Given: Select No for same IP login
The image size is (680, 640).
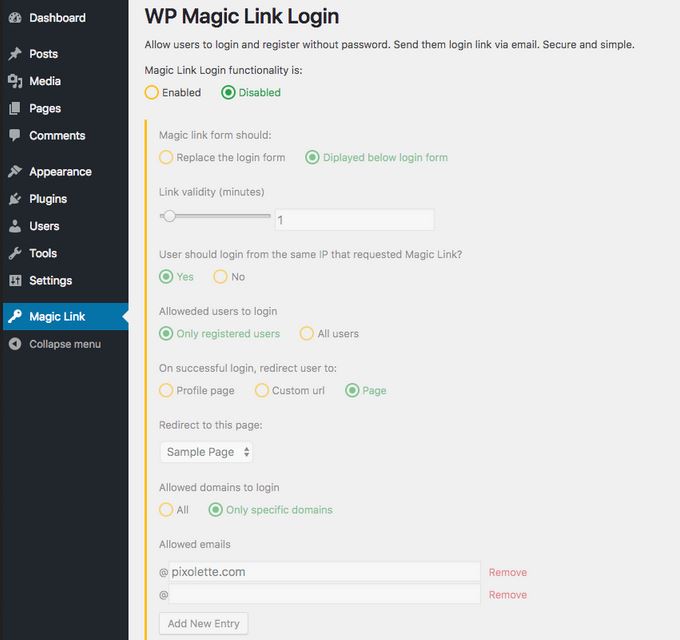Looking at the screenshot, I should point(220,277).
